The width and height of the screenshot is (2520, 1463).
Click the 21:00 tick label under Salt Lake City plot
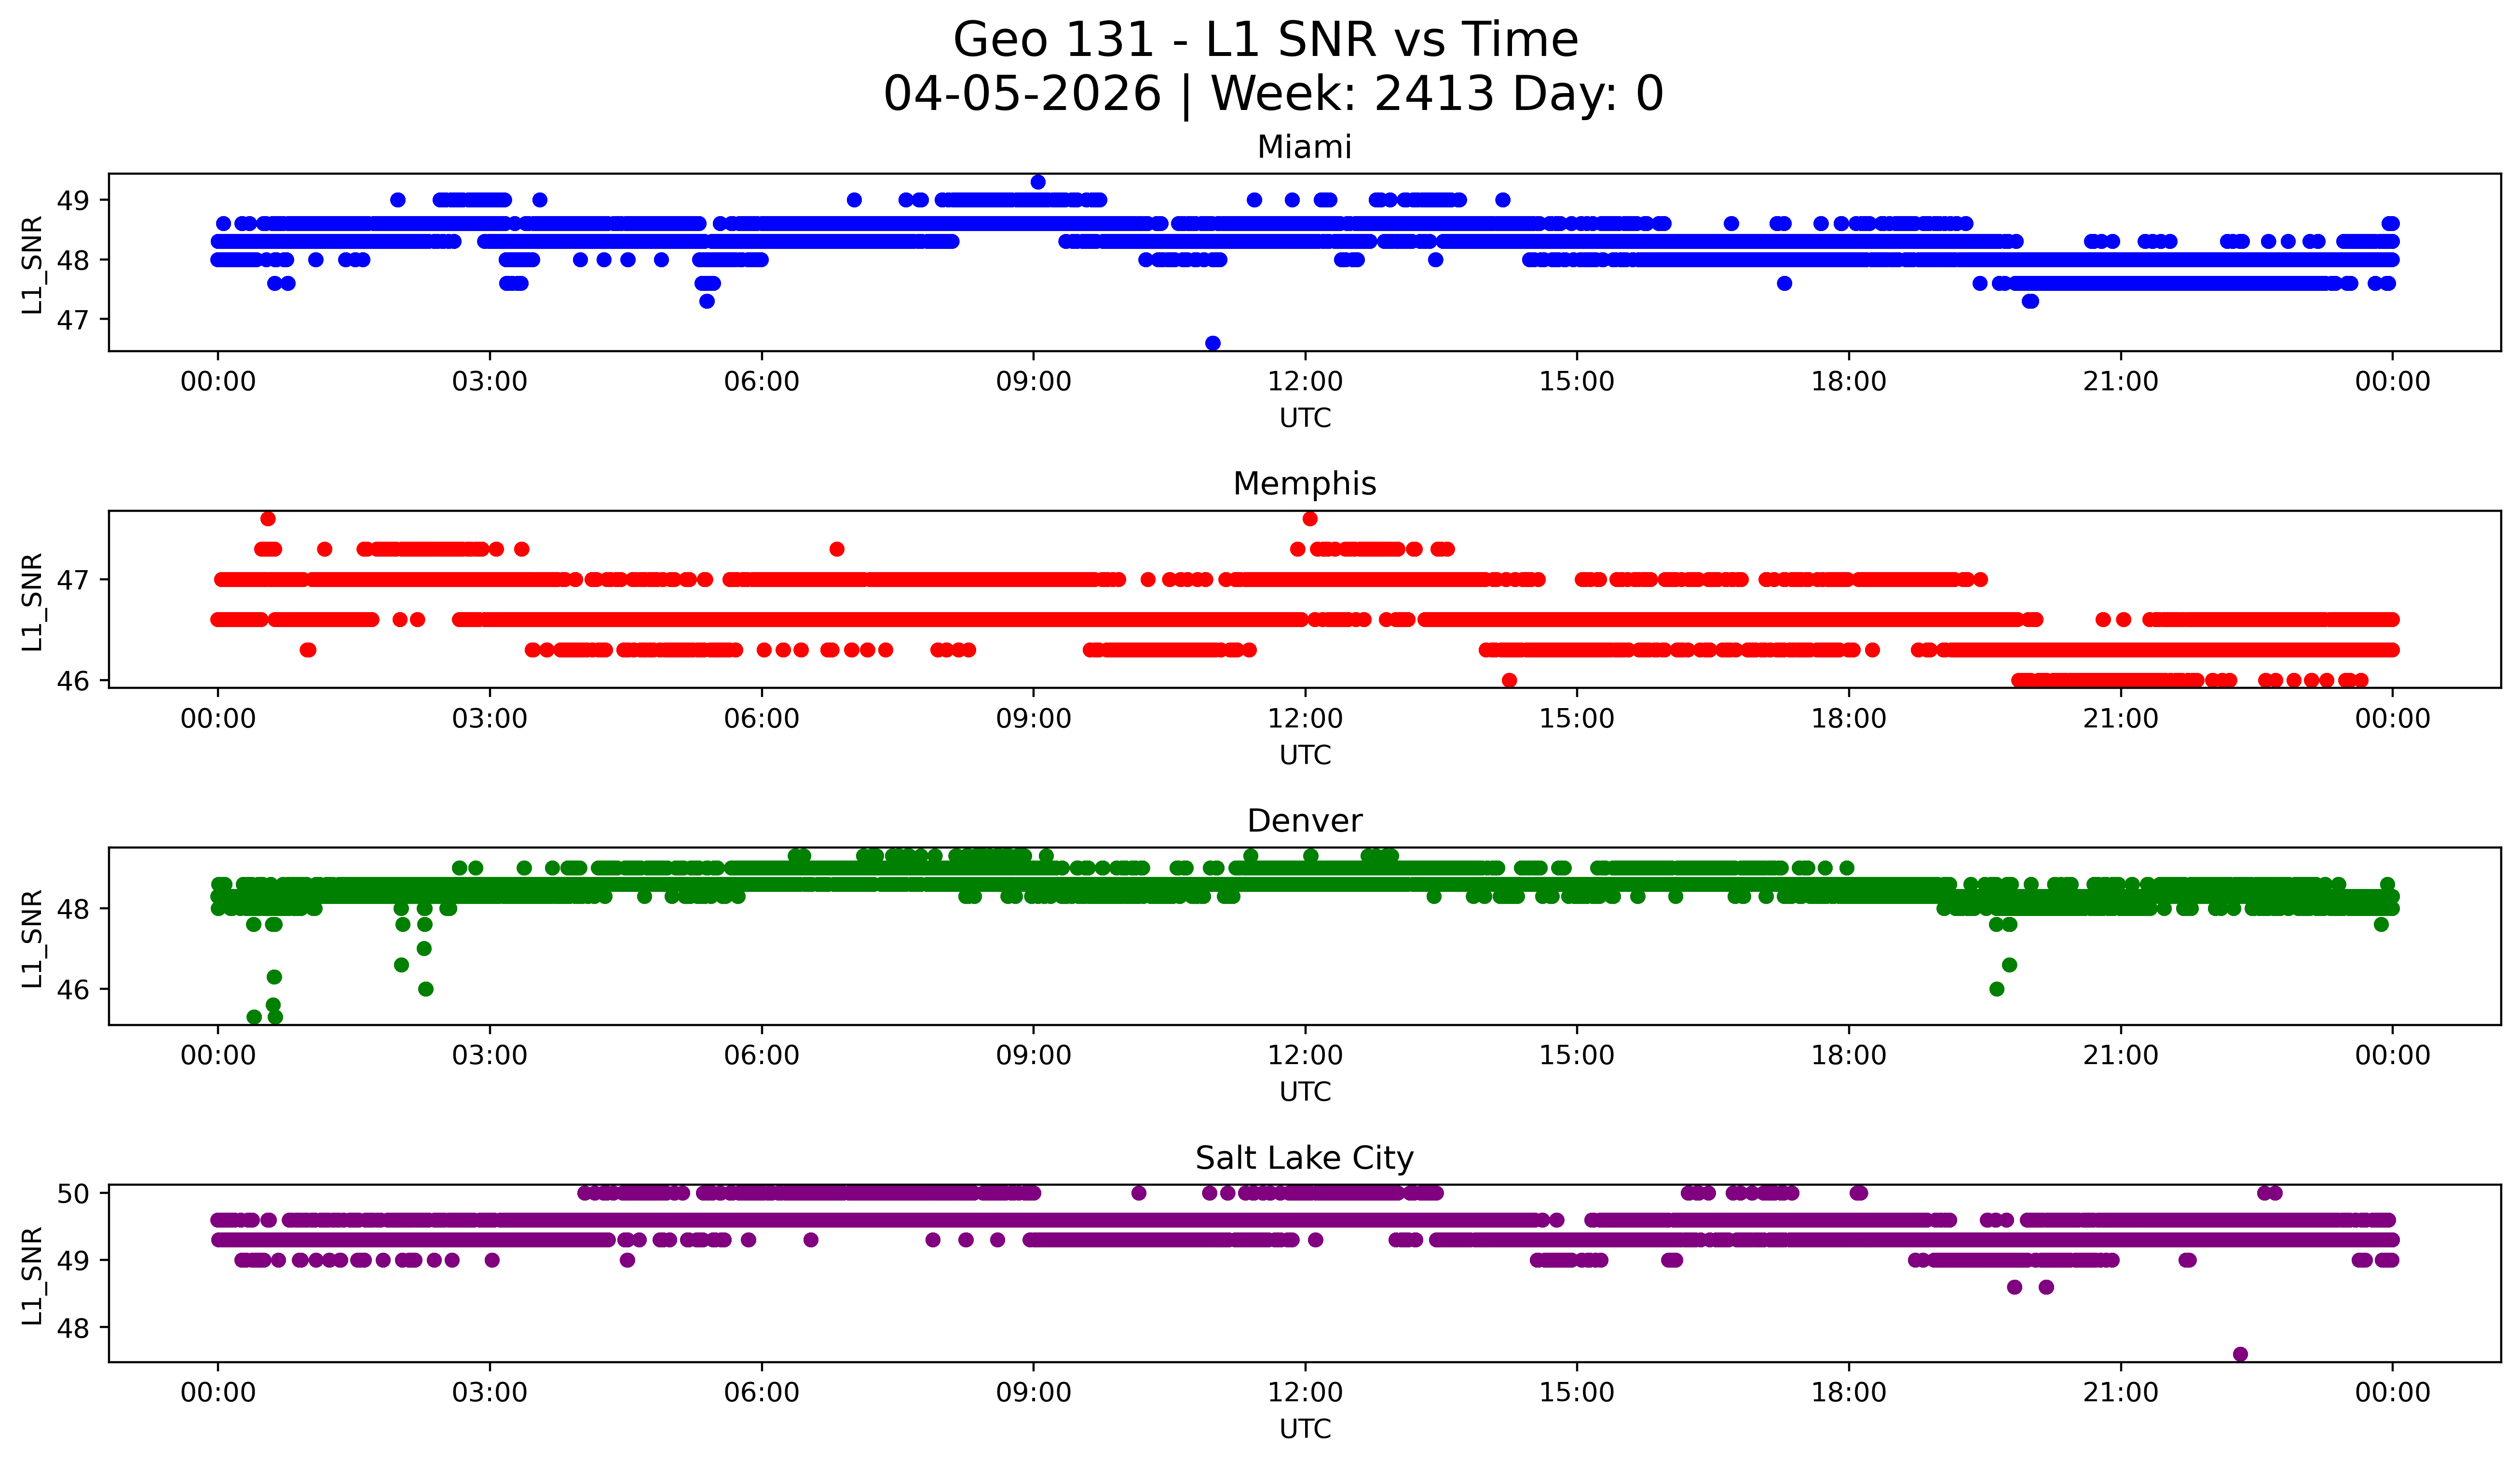[x=2120, y=1393]
